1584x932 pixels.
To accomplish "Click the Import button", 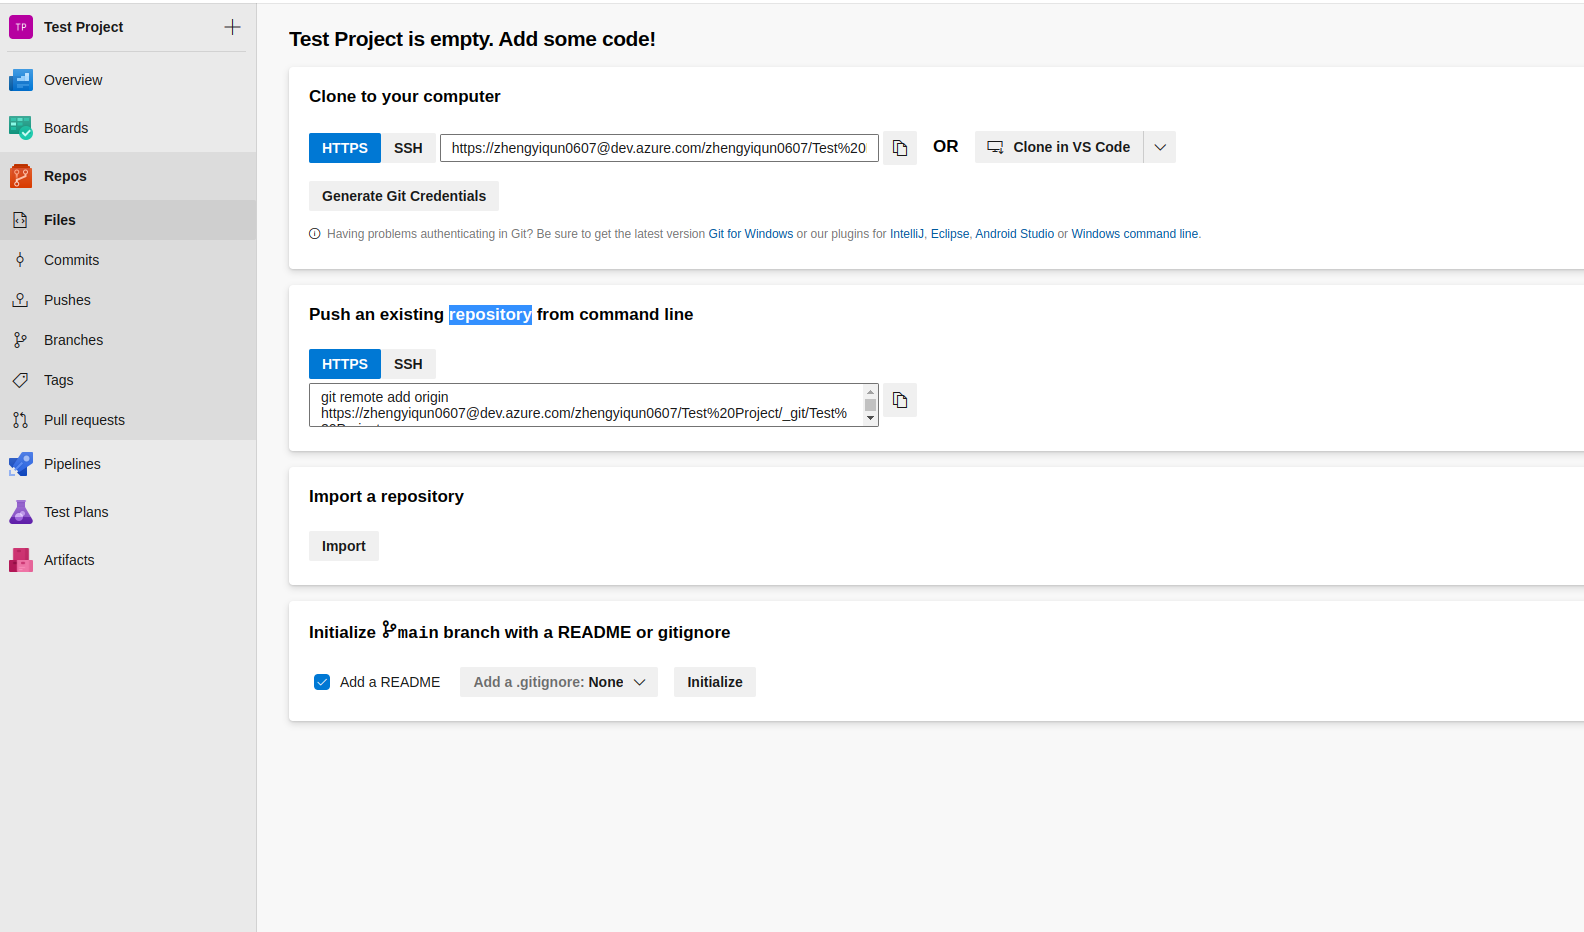I will pos(344,546).
